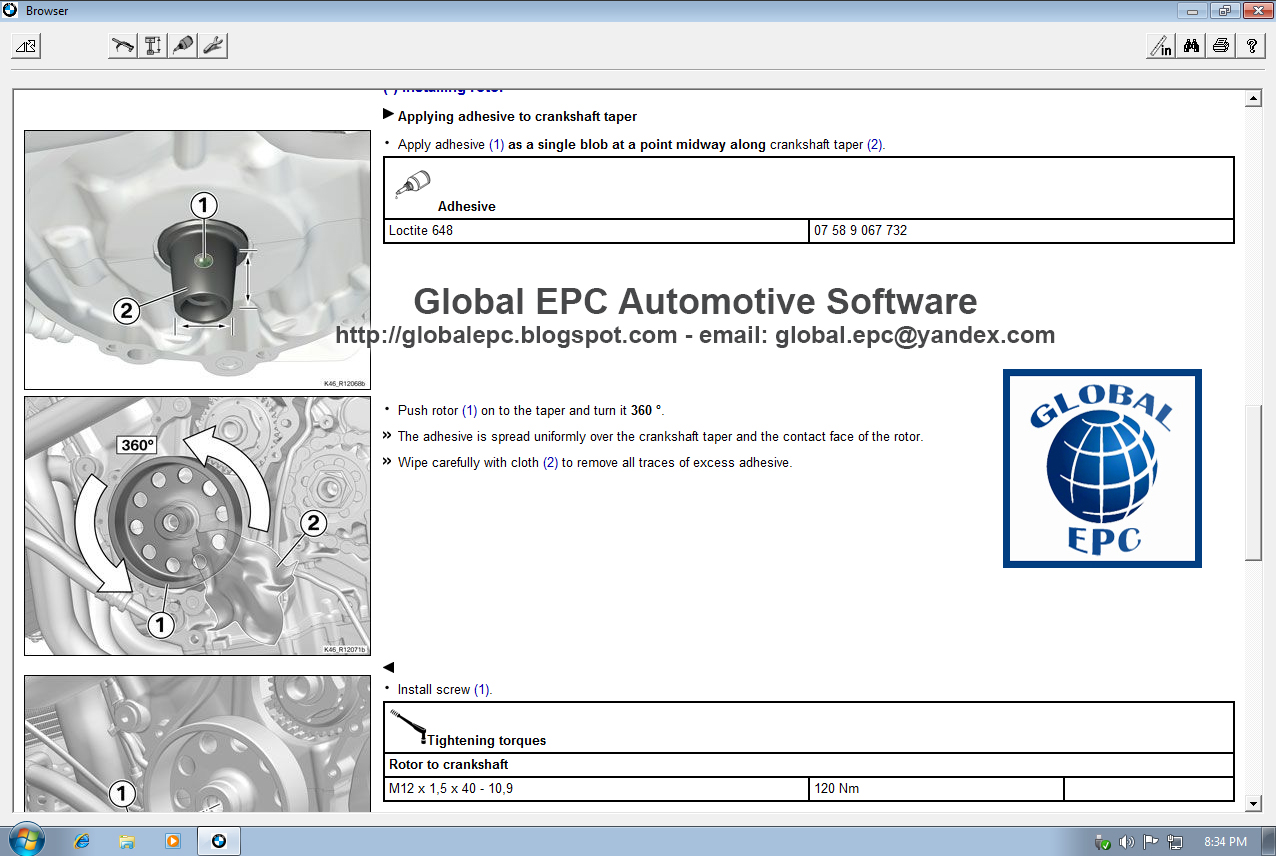
Task: Click the navigation triangles icon at top left
Action: point(25,45)
